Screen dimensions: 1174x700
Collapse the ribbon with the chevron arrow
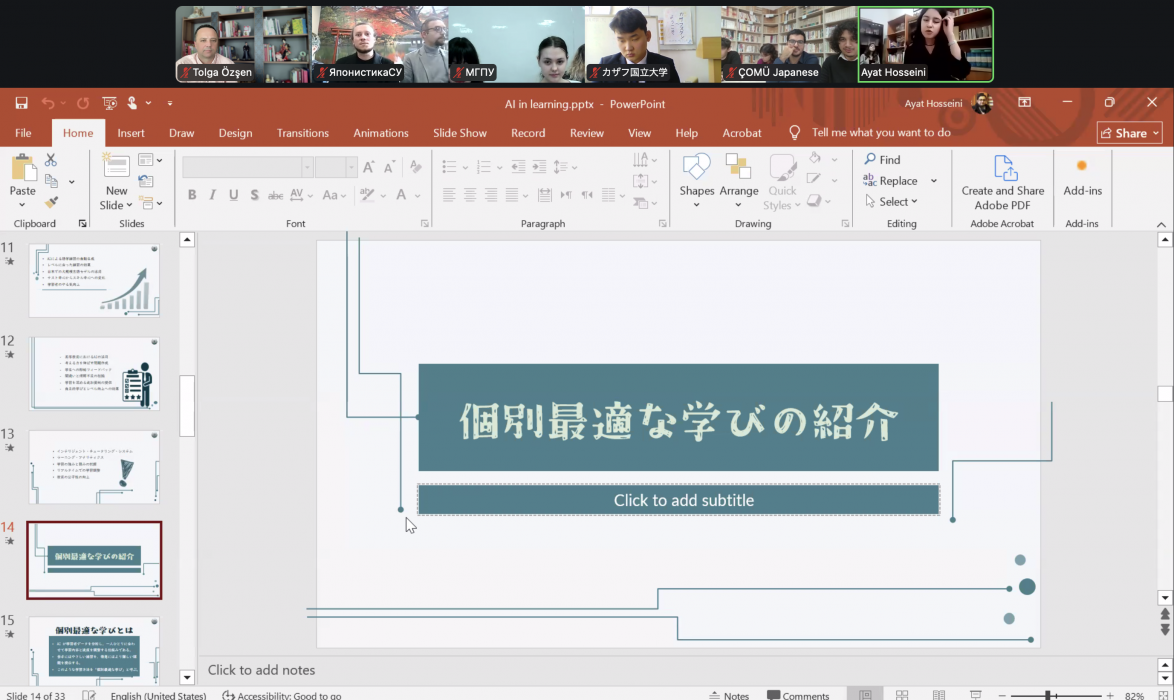coord(1161,224)
